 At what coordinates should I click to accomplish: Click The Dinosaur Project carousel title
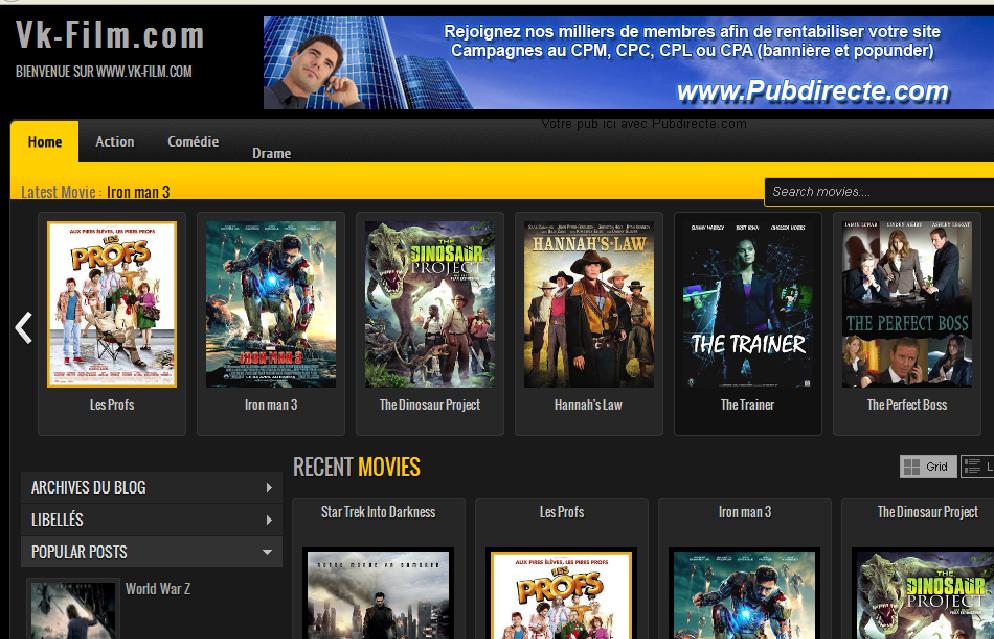tap(430, 405)
